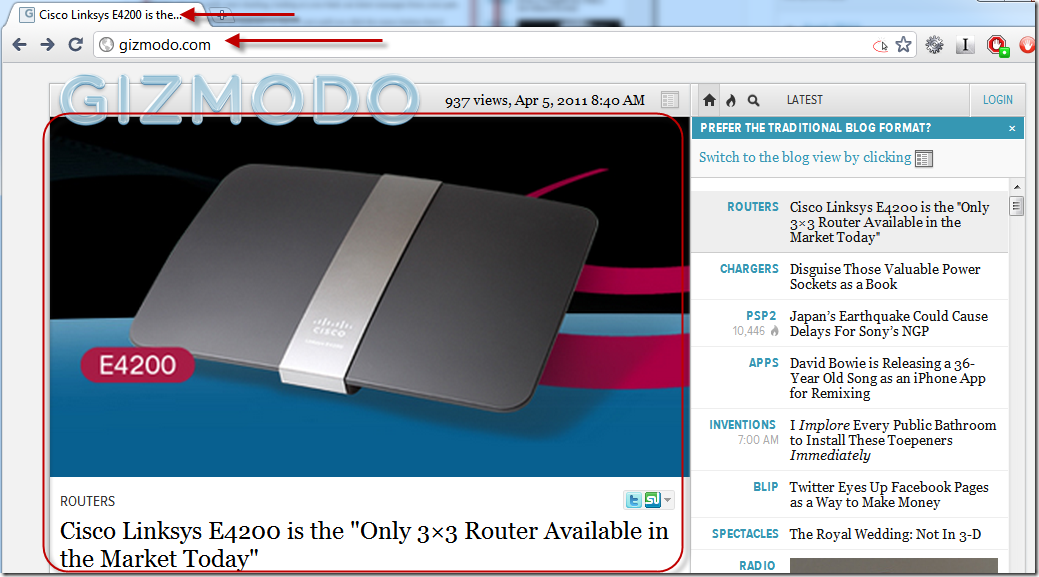Click the 10,446 view count under PSP2
This screenshot has height=577, width=1039.
749,331
